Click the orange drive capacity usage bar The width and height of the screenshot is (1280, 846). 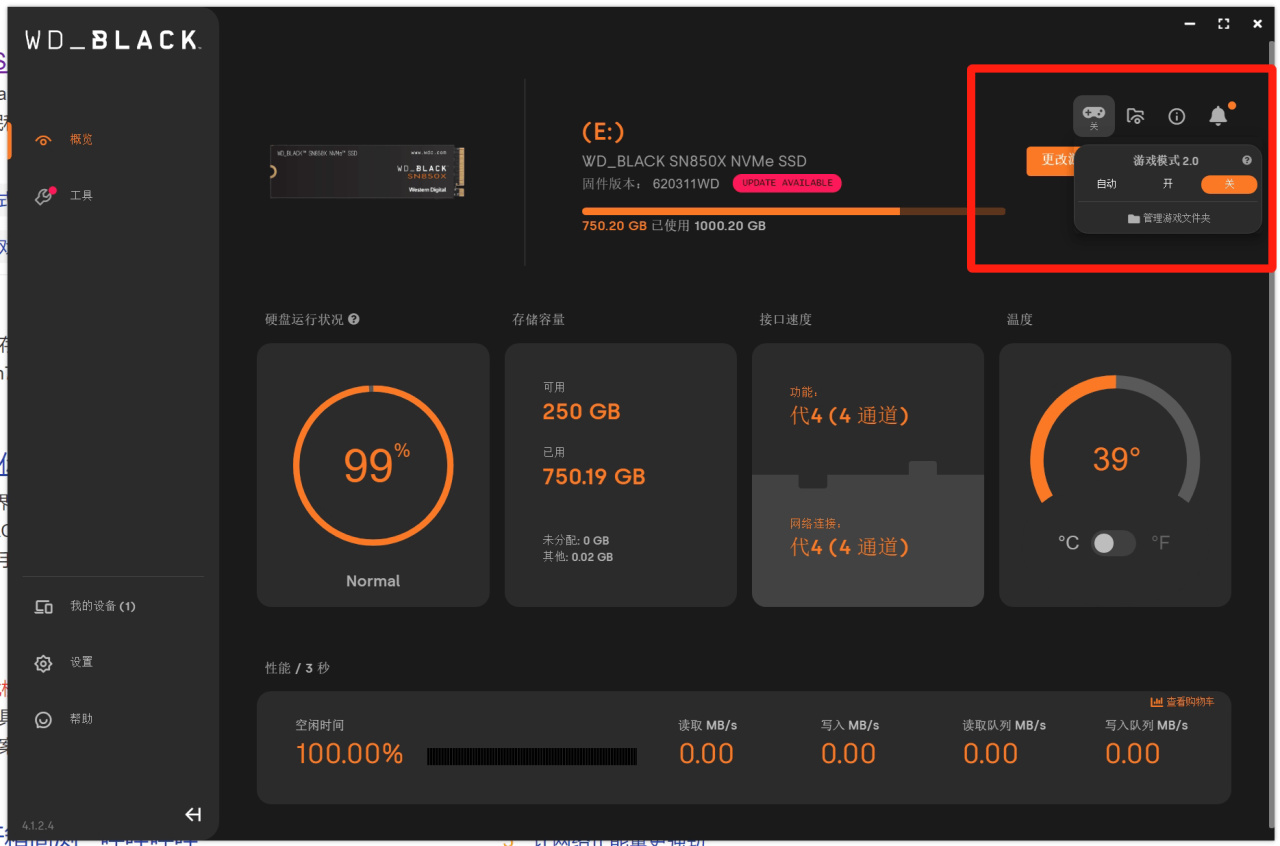click(793, 211)
